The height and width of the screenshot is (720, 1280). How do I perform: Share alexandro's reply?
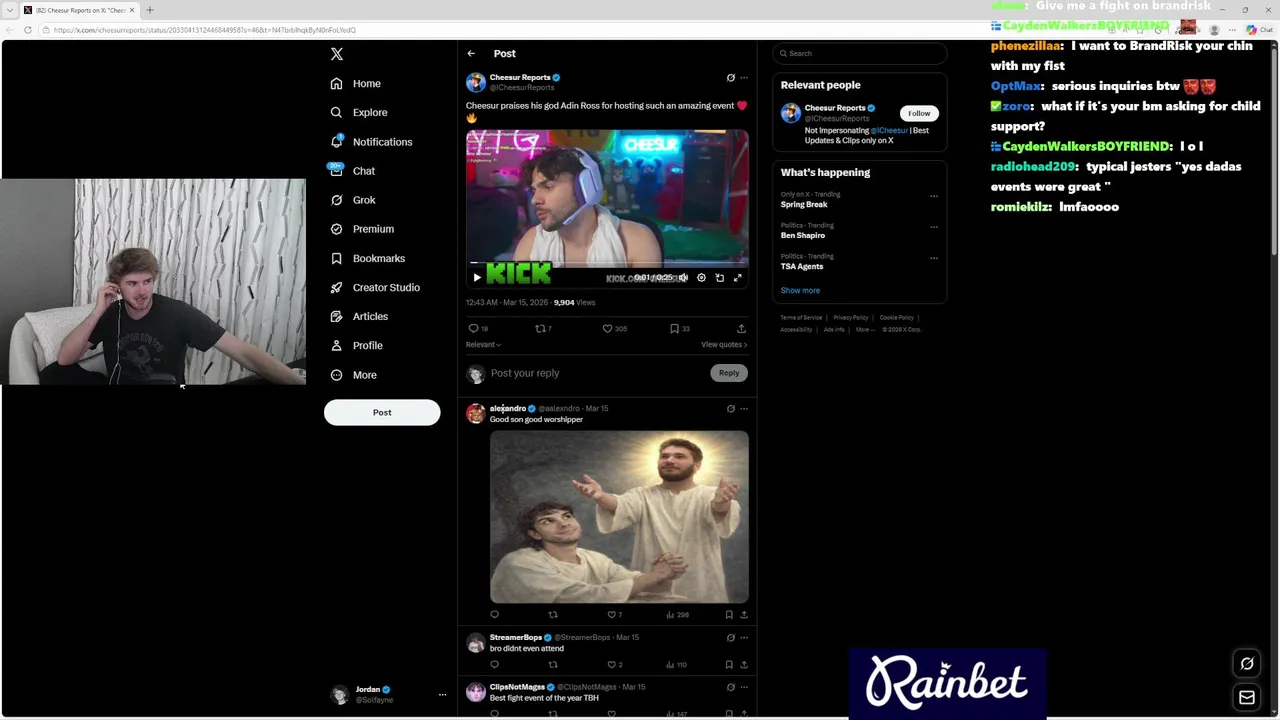point(743,615)
